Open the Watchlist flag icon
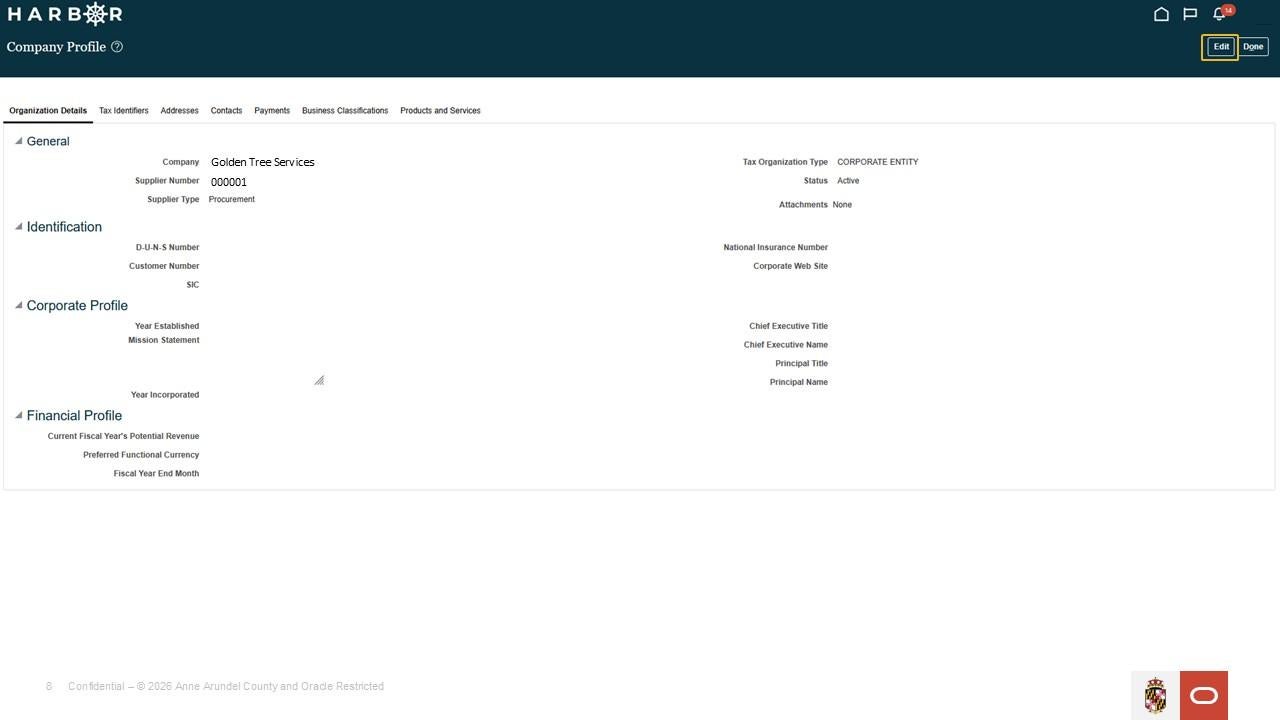1280x720 pixels. (x=1190, y=14)
